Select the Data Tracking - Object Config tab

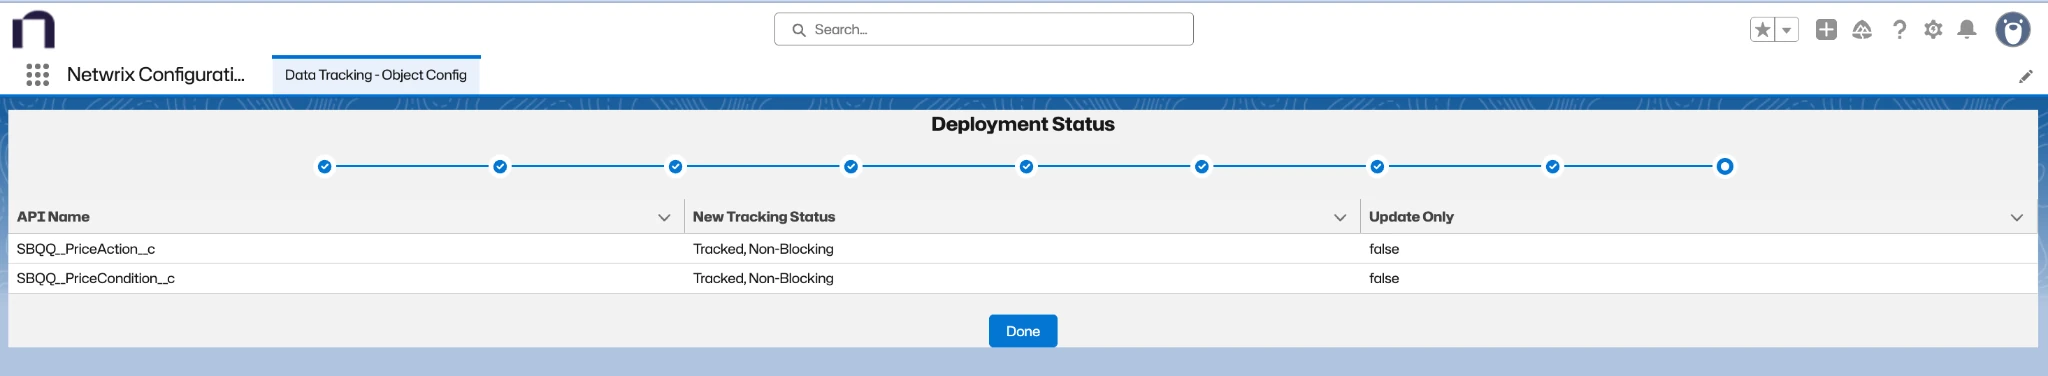tap(376, 75)
